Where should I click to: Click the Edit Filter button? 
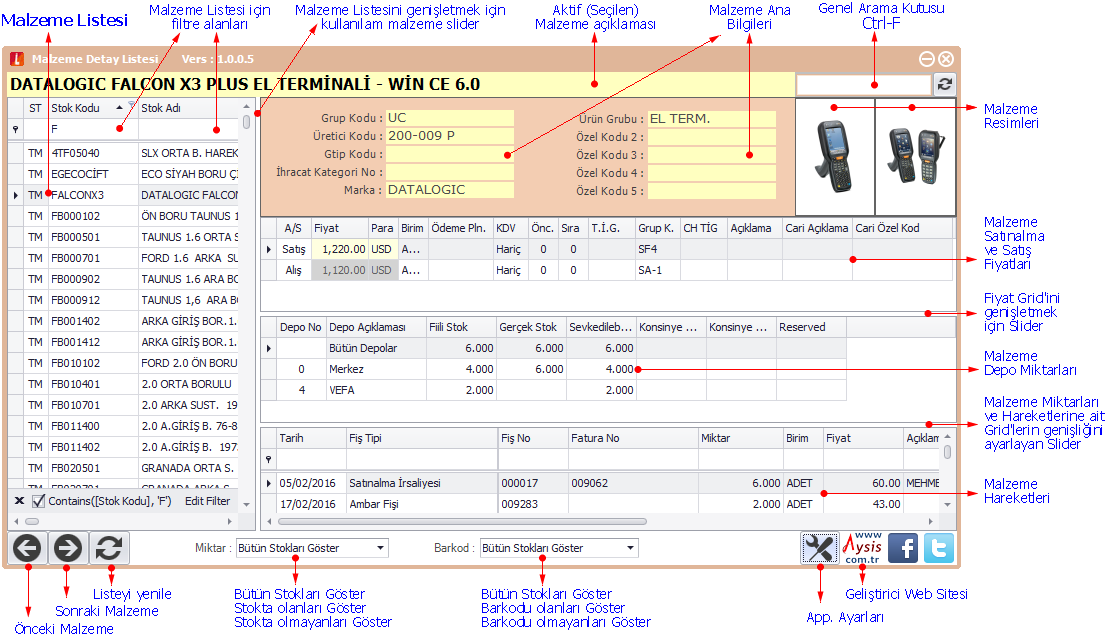(208, 500)
